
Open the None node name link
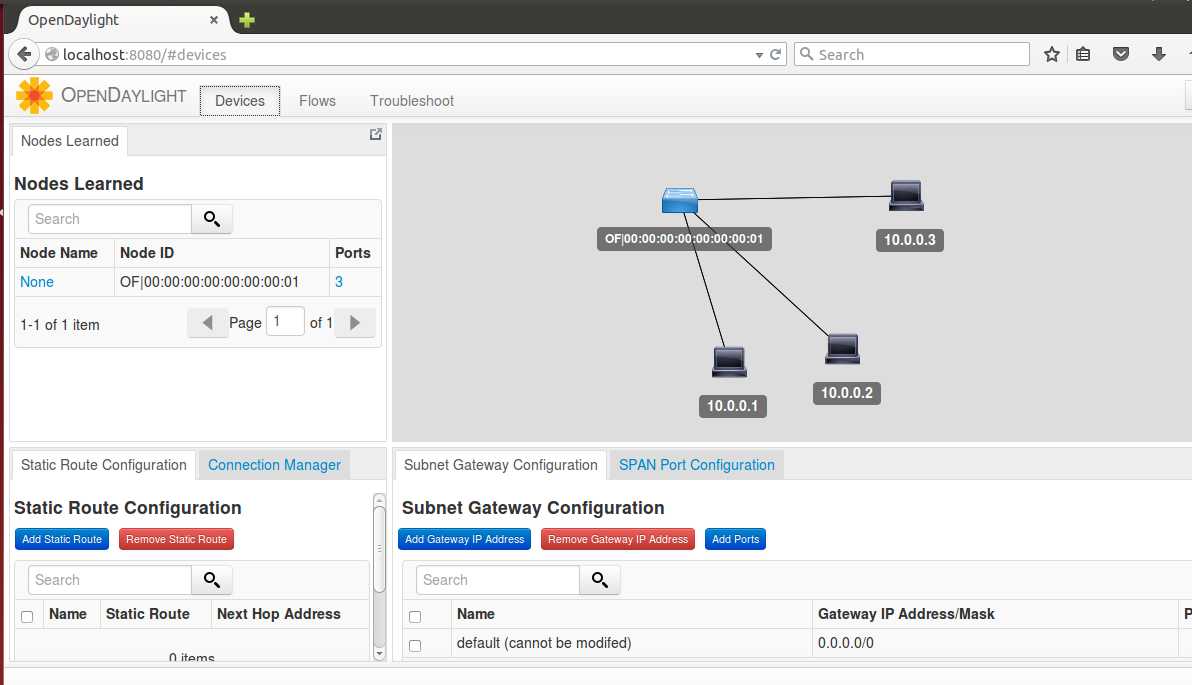click(x=36, y=282)
